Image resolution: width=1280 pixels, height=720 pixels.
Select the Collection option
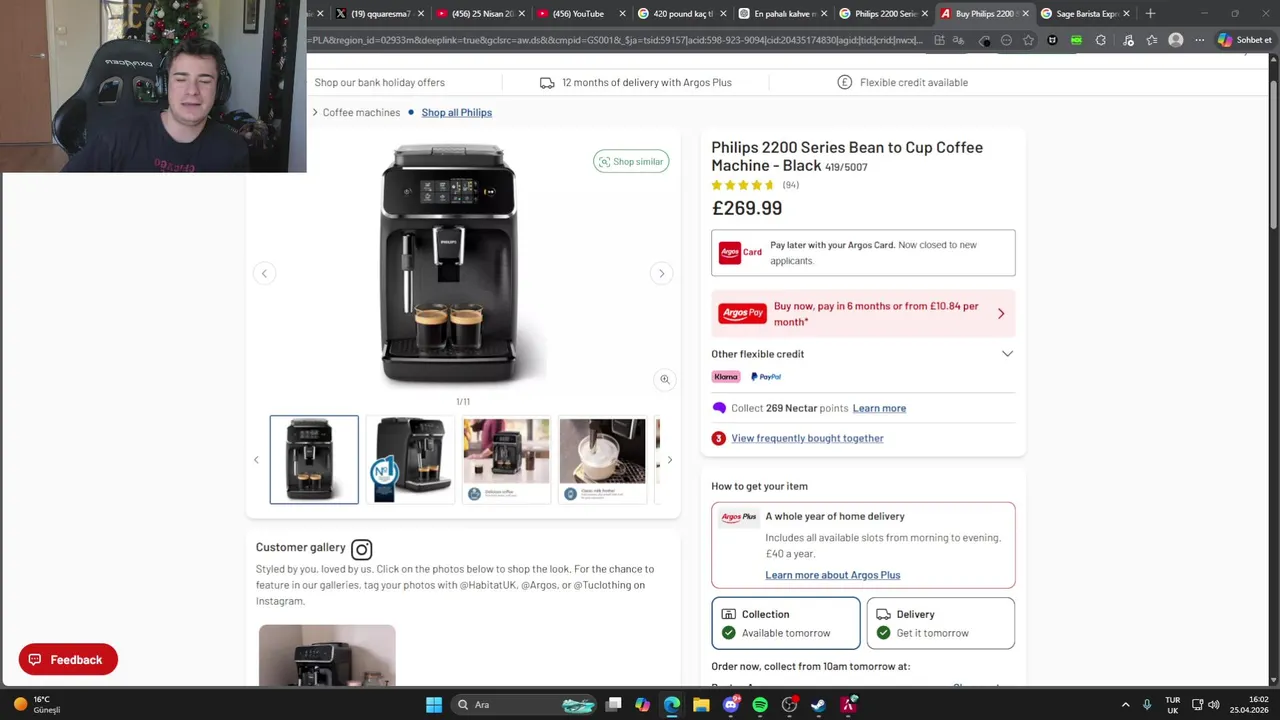(x=786, y=623)
